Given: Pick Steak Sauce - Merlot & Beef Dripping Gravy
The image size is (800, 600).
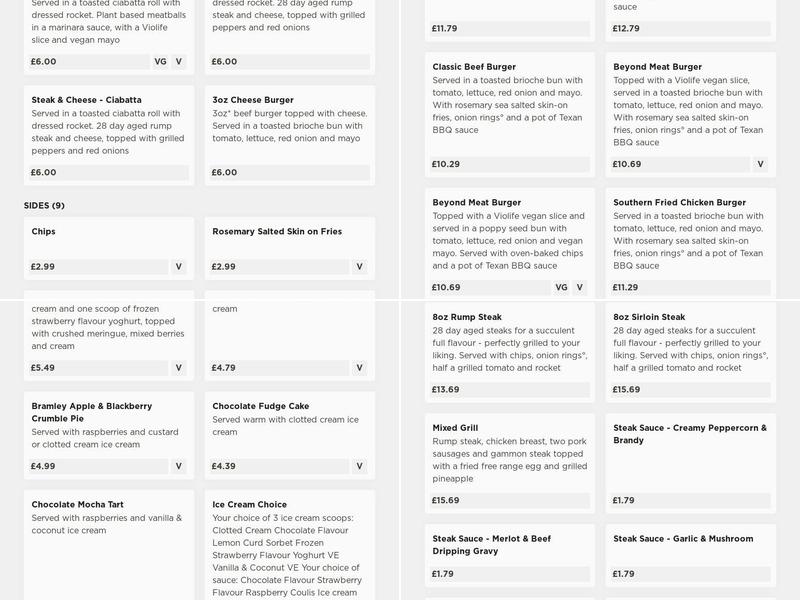Looking at the screenshot, I should 491,545.
